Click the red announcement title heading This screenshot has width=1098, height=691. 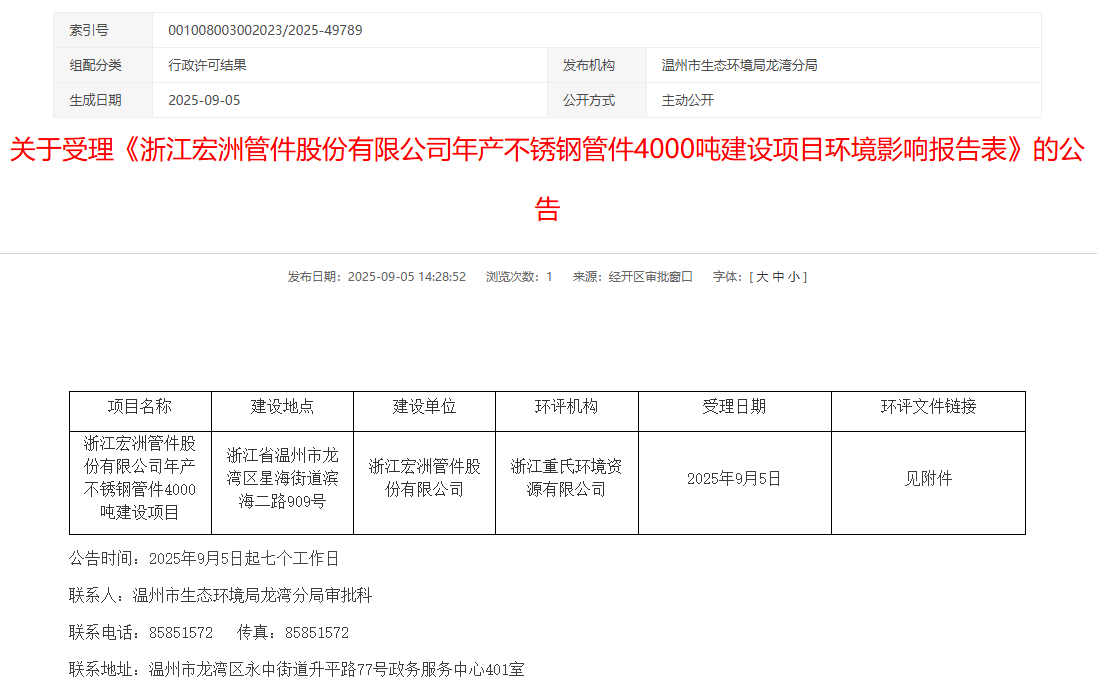[x=547, y=151]
